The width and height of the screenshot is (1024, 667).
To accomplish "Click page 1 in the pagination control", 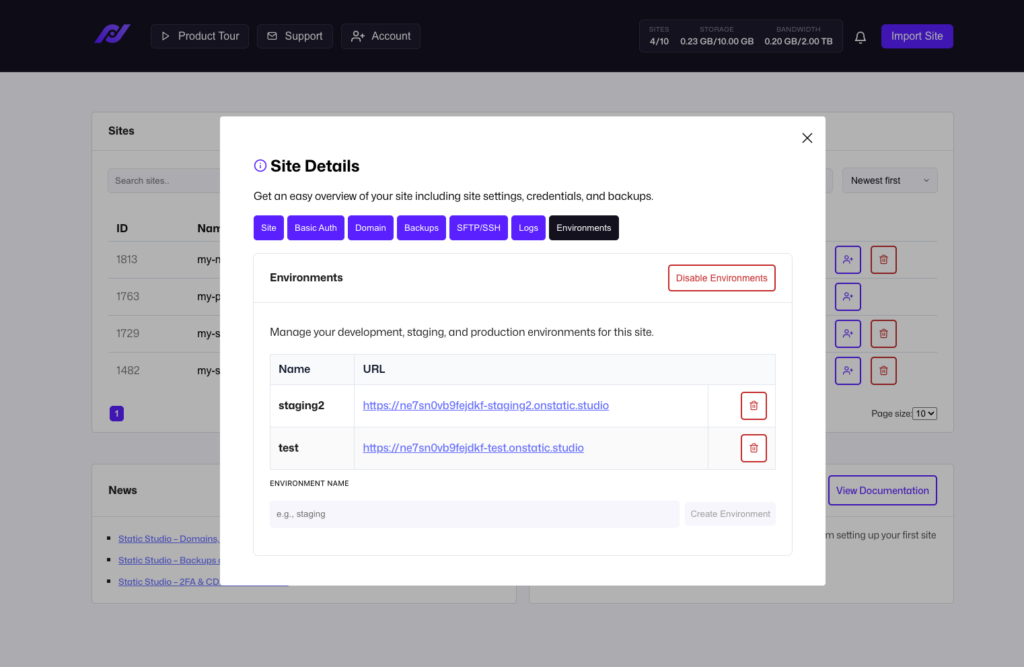I will click(116, 413).
